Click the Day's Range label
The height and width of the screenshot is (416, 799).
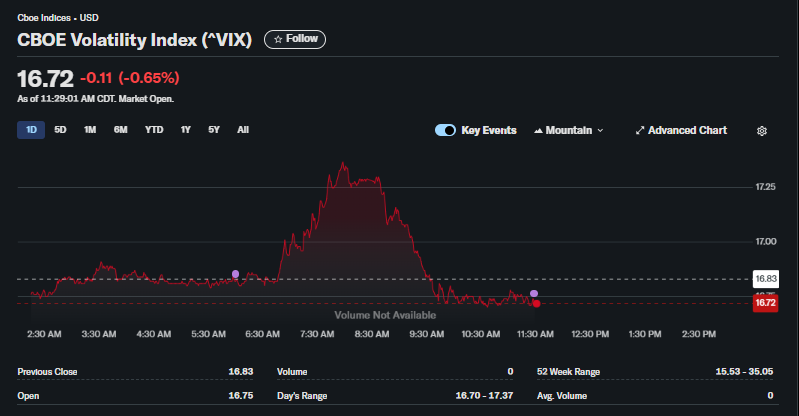(302, 396)
